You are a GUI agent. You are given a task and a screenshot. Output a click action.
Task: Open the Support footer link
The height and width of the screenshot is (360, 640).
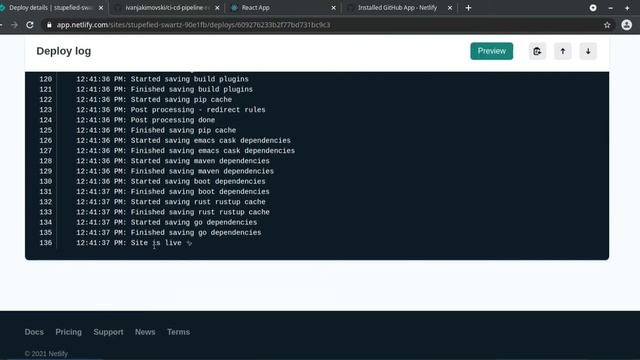108,332
